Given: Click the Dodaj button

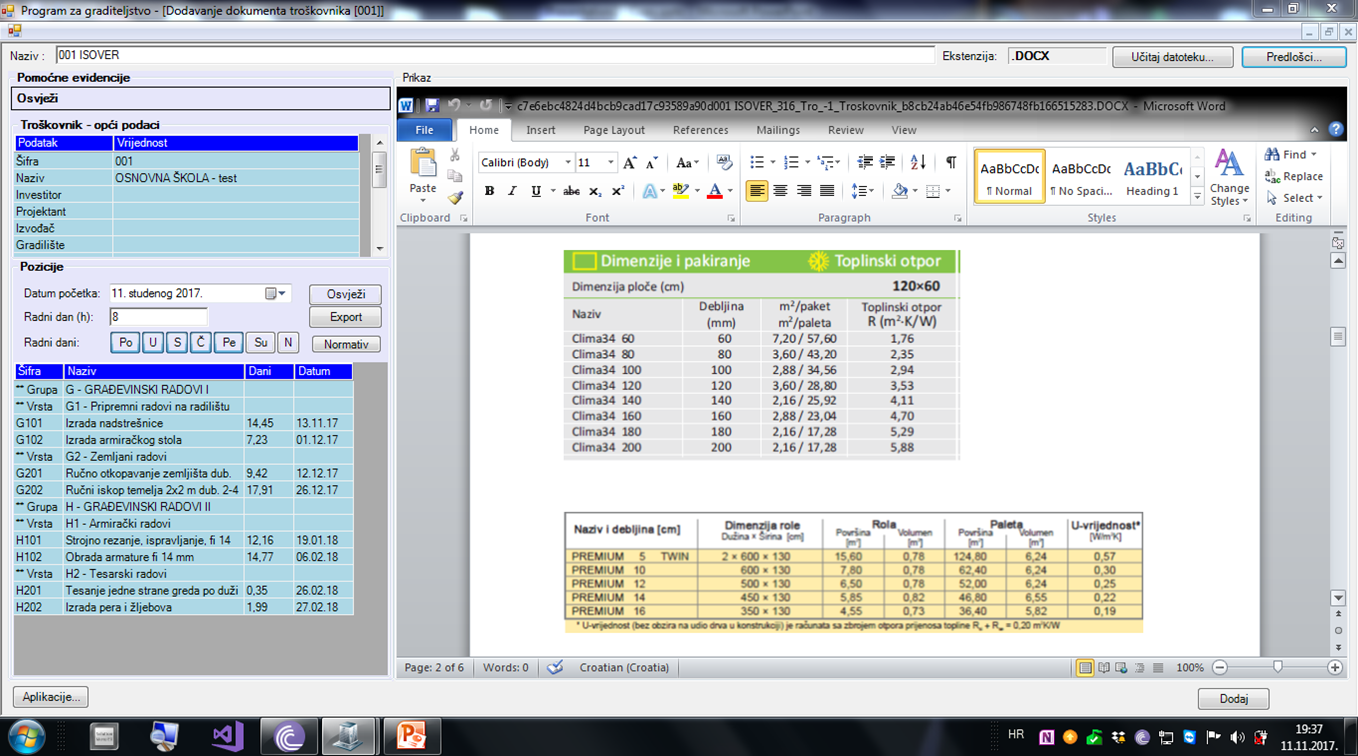Looking at the screenshot, I should tap(1233, 699).
